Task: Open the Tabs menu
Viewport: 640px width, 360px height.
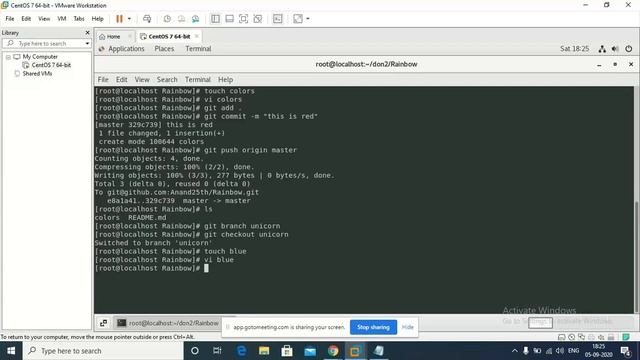Action: click(x=79, y=19)
